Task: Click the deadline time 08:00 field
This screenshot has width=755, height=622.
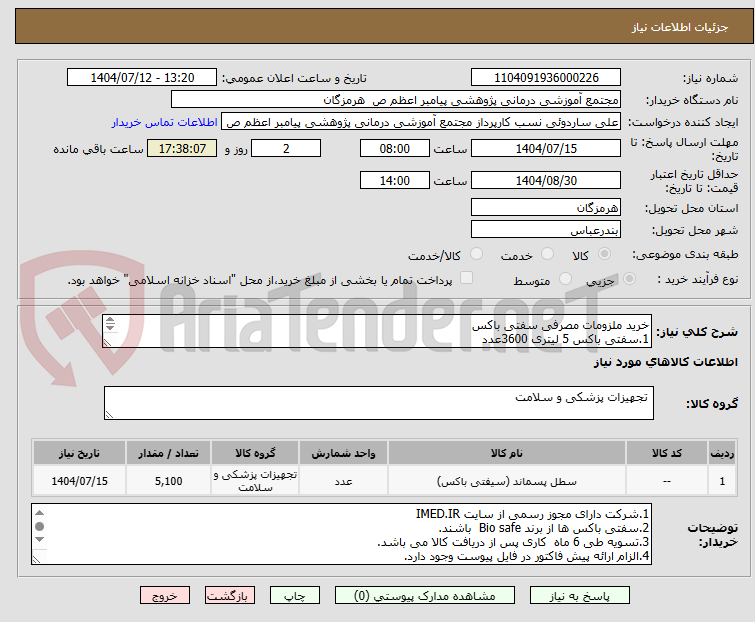Action: pyautogui.click(x=394, y=148)
